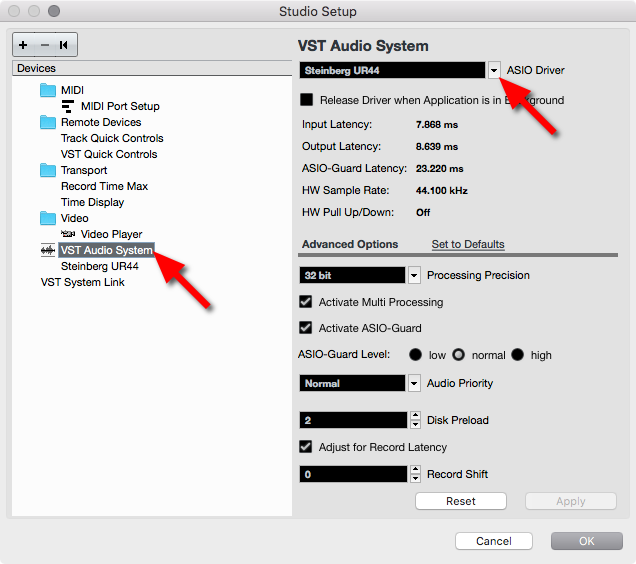This screenshot has width=636, height=564.
Task: Click the Normal audio priority field
Action: click(x=352, y=383)
